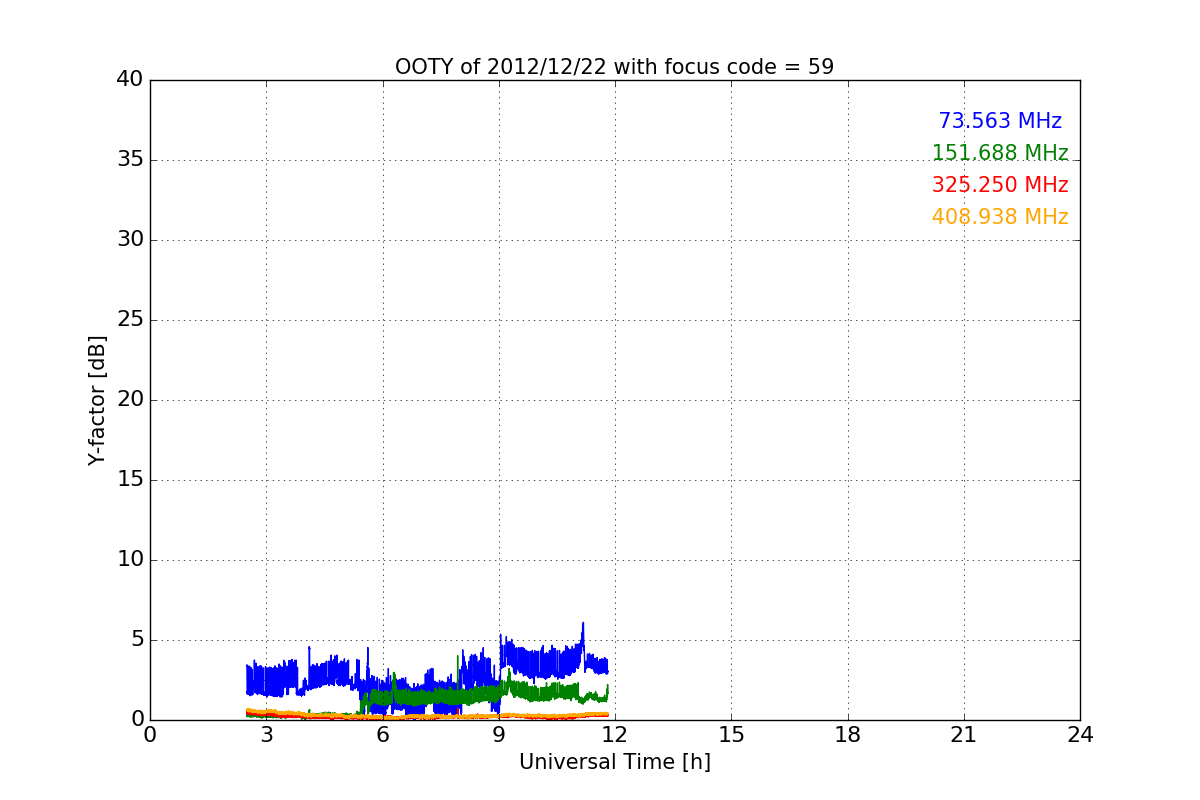The height and width of the screenshot is (800, 1200).
Task: Click the y-axis tick label 30
Action: (x=130, y=240)
